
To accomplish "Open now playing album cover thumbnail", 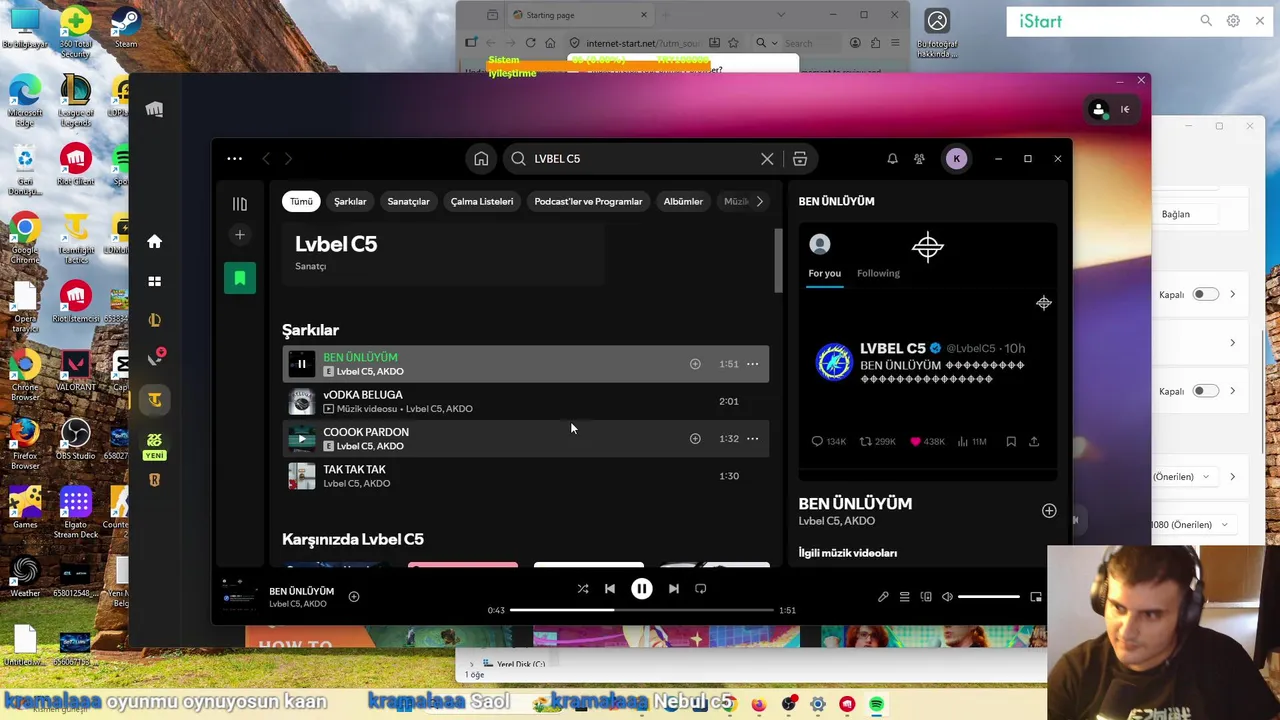I will click(x=239, y=597).
